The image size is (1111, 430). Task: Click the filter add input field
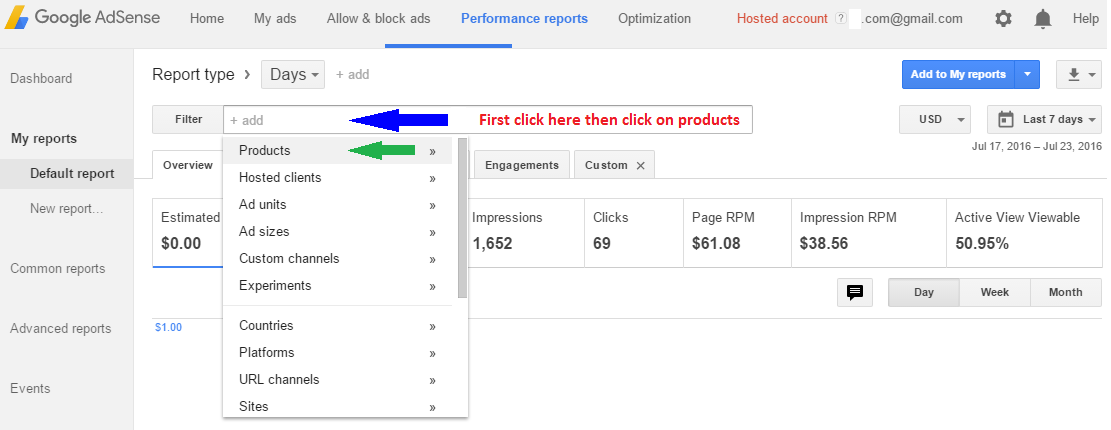coord(487,120)
